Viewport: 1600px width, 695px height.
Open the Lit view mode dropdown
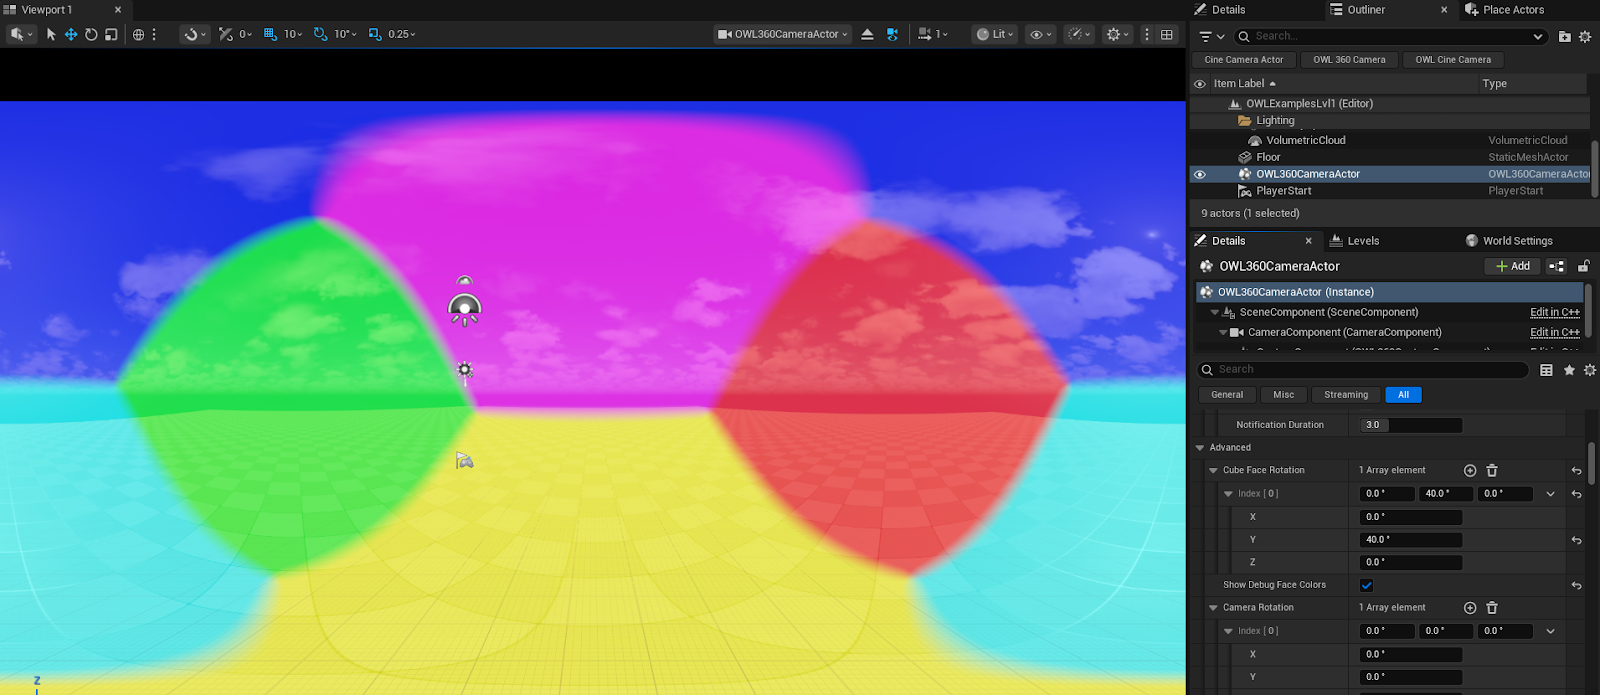pyautogui.click(x=995, y=34)
